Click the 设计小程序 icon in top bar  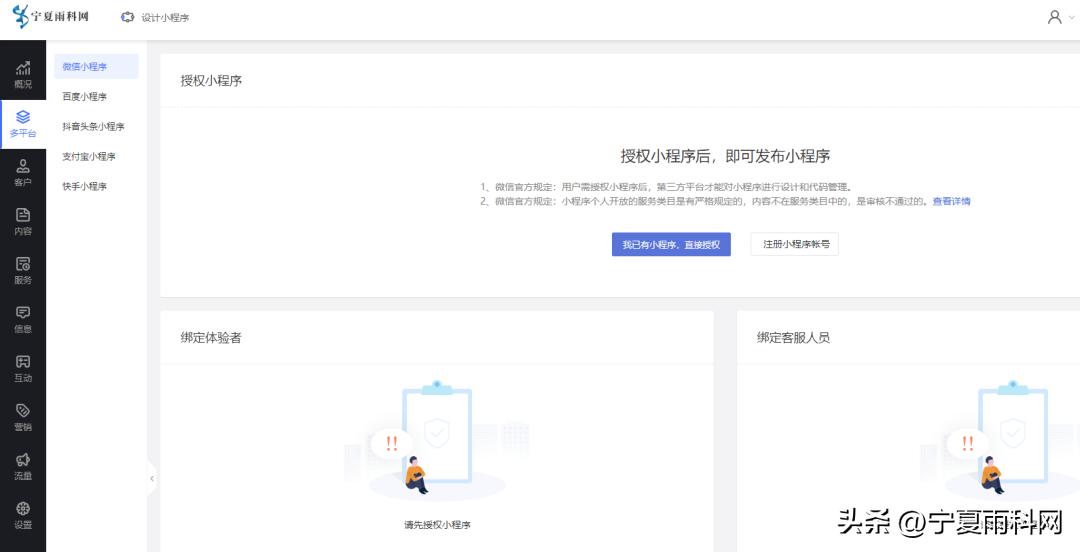pos(127,18)
